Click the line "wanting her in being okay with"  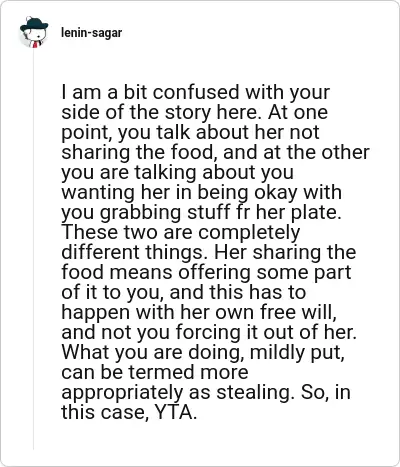pyautogui.click(x=201, y=193)
